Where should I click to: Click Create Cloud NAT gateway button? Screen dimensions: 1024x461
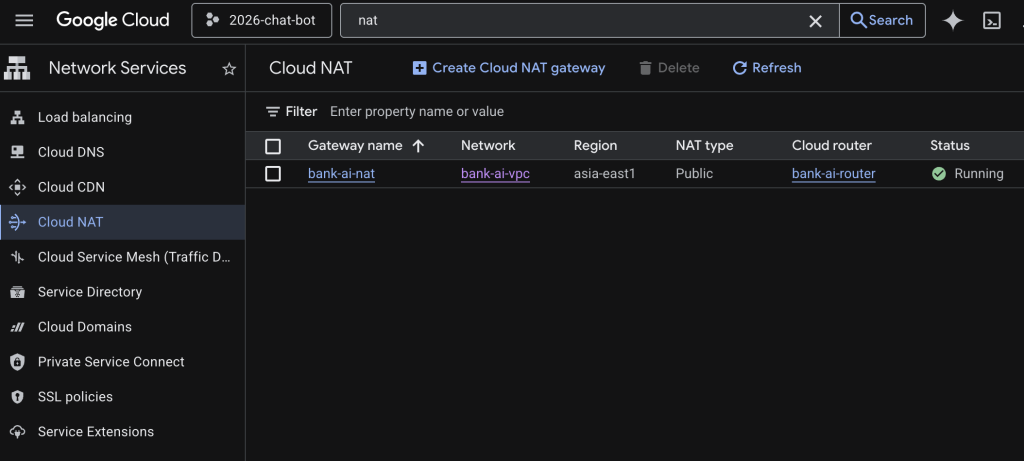(509, 68)
